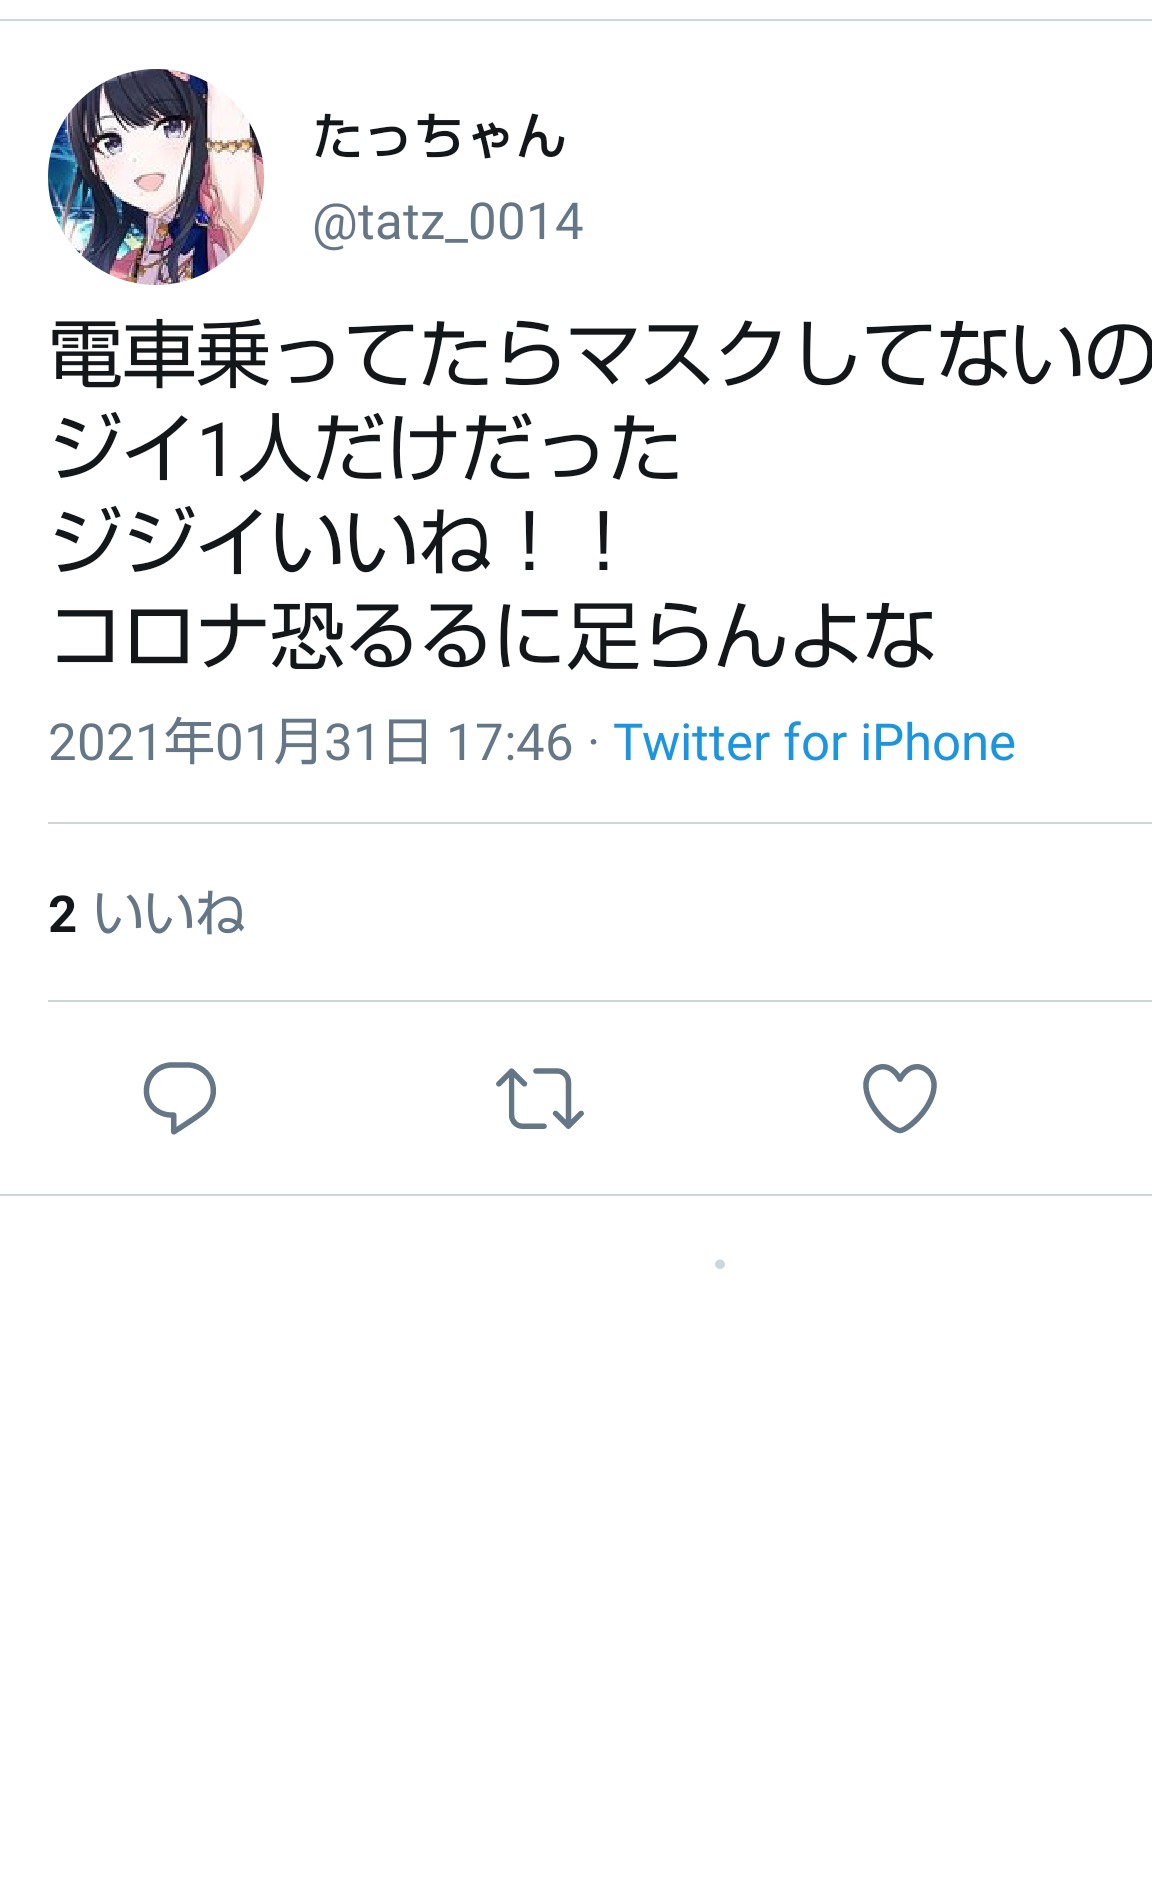Open the 2 いいね likes list
This screenshot has width=1152, height=1886.
[x=147, y=913]
